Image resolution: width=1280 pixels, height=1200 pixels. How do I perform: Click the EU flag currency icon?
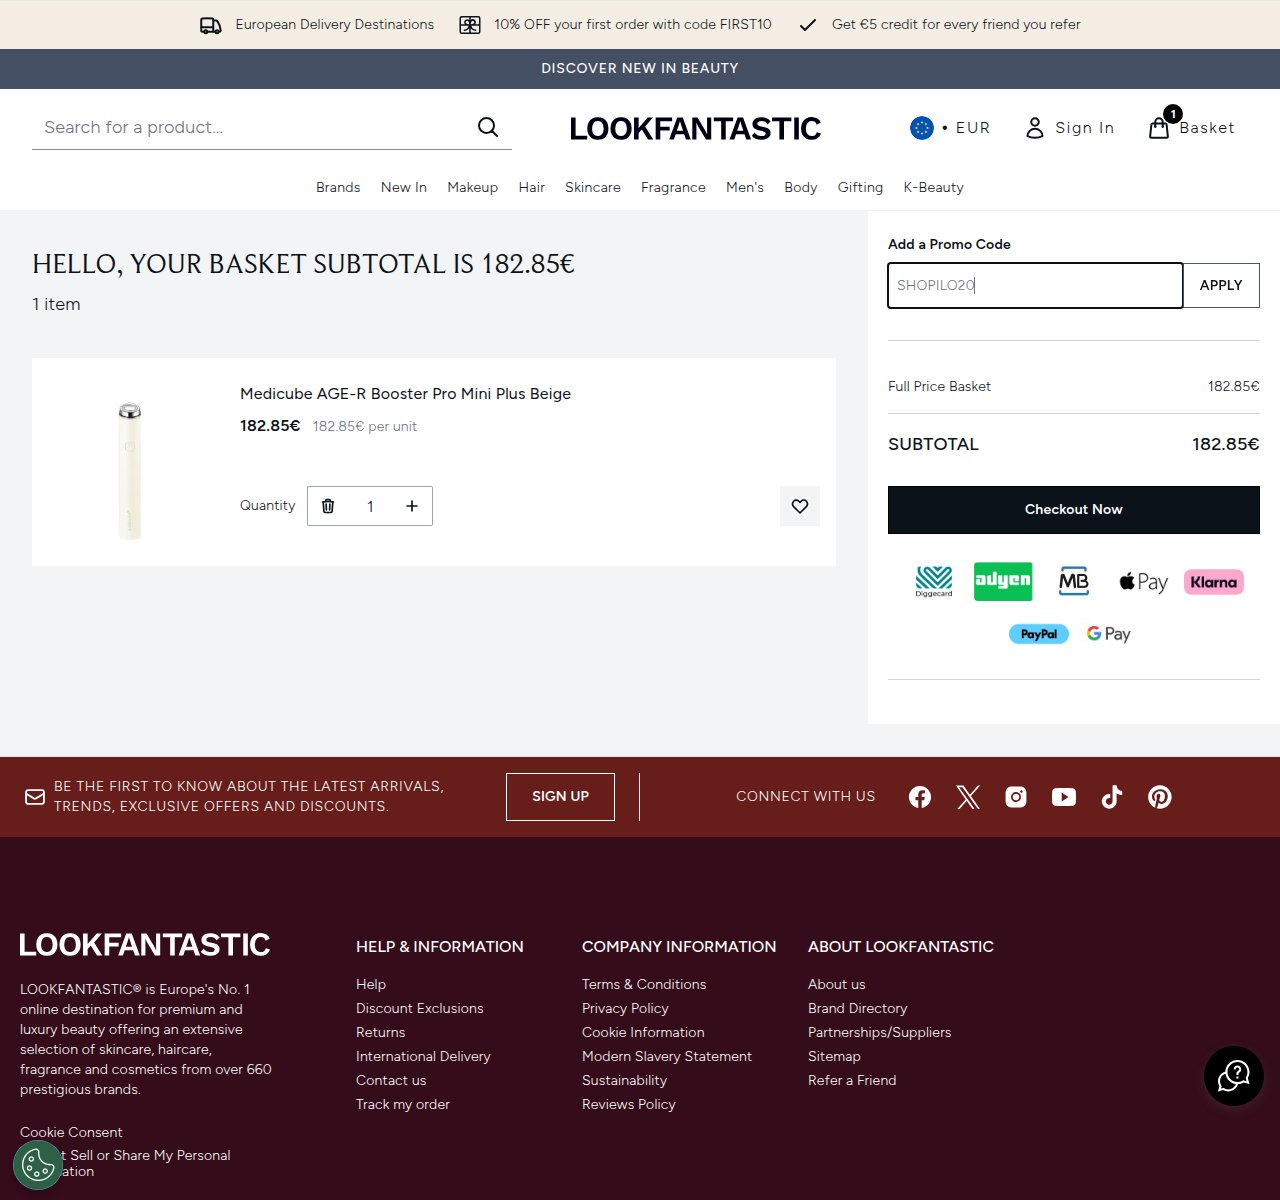[922, 128]
